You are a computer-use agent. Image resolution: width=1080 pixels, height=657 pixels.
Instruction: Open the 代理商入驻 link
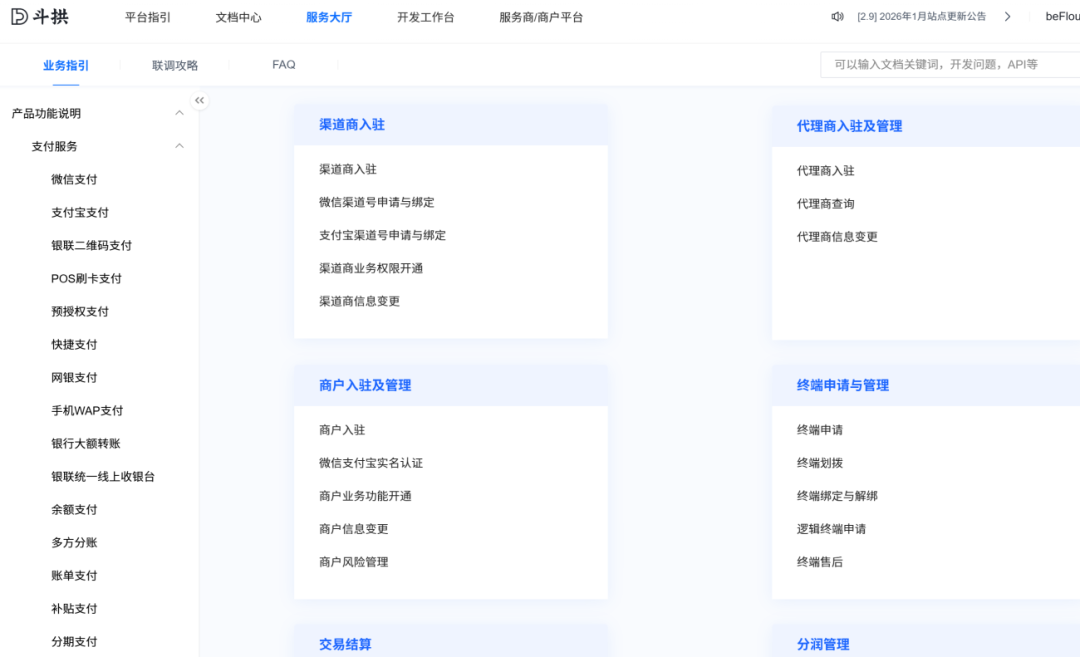[x=826, y=171]
